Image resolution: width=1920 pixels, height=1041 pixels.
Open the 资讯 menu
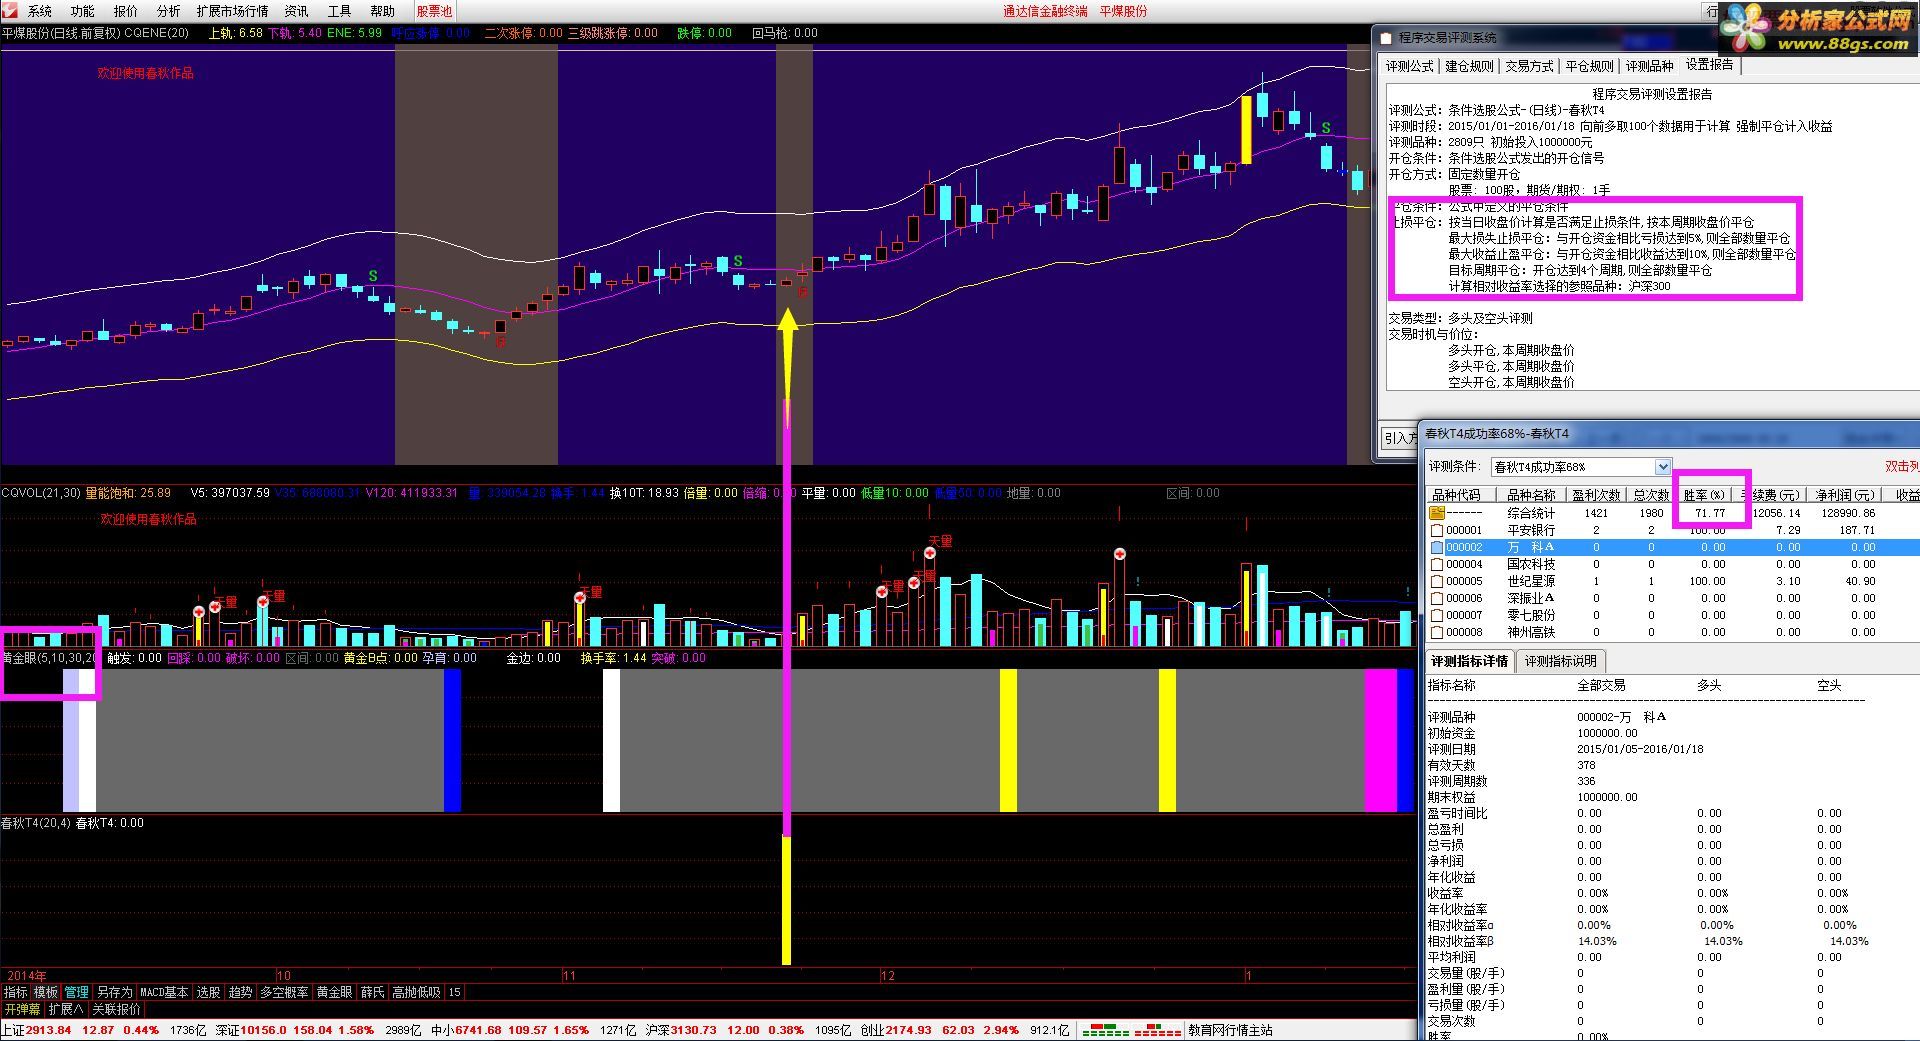296,11
